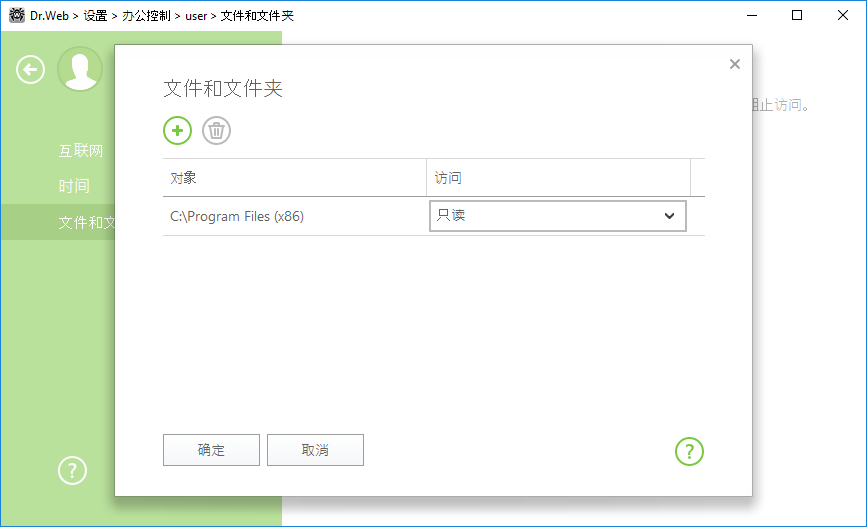This screenshot has width=867, height=527.
Task: Click the 访问 column header
Action: click(x=557, y=178)
